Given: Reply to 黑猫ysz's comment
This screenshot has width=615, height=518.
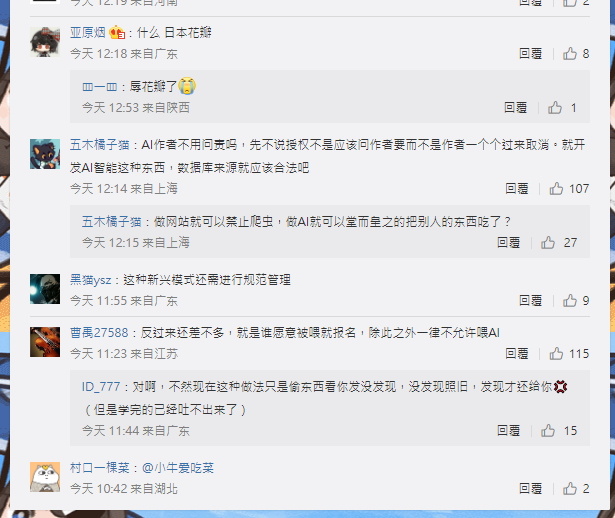Looking at the screenshot, I should [x=530, y=301].
